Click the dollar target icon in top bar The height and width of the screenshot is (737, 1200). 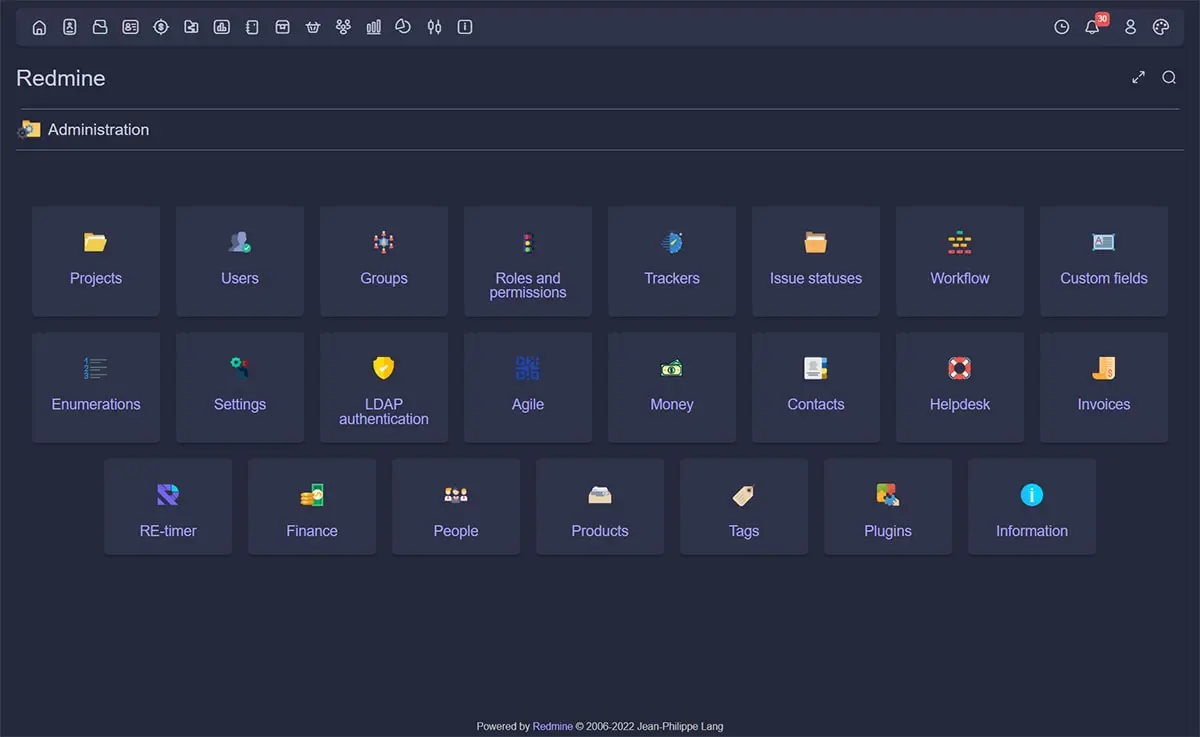click(161, 27)
